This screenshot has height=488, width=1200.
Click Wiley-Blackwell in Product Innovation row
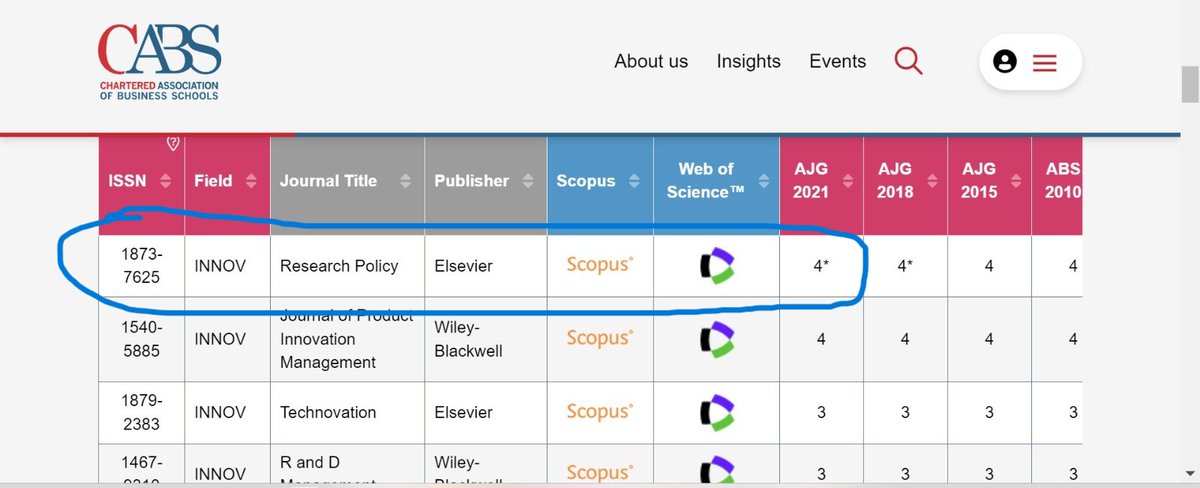tap(468, 339)
